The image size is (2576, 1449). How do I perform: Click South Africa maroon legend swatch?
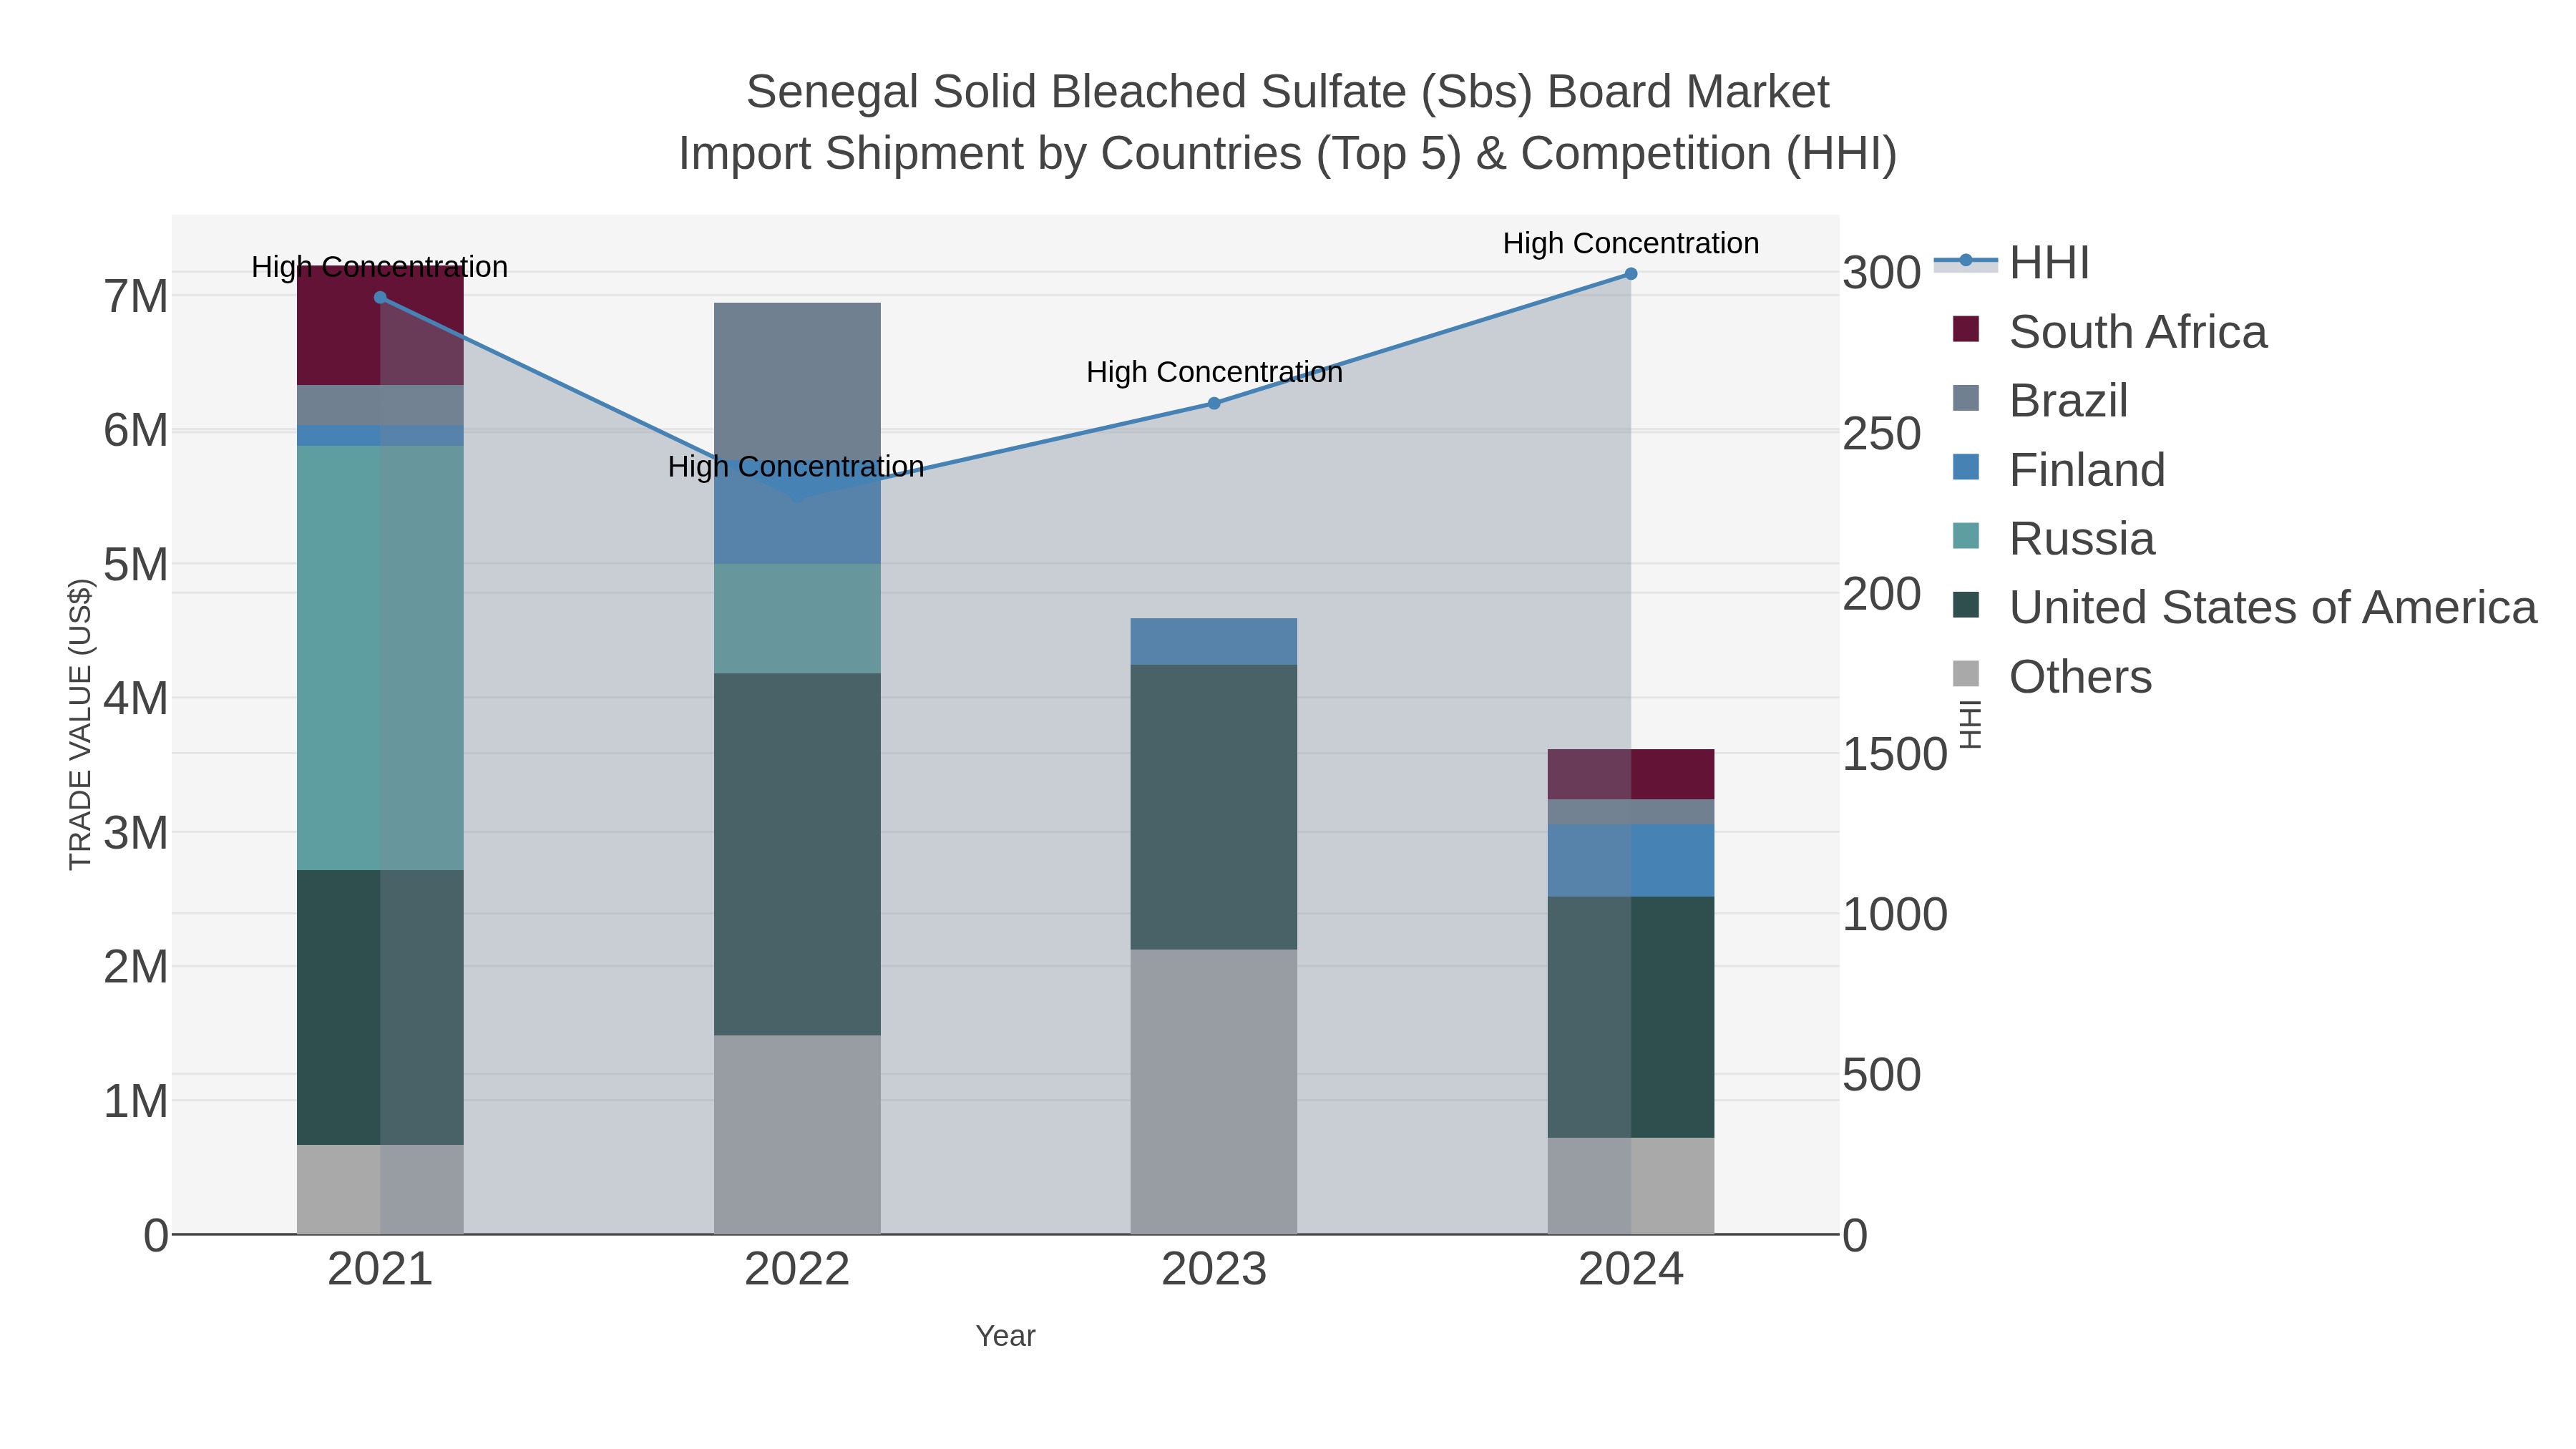point(1966,329)
